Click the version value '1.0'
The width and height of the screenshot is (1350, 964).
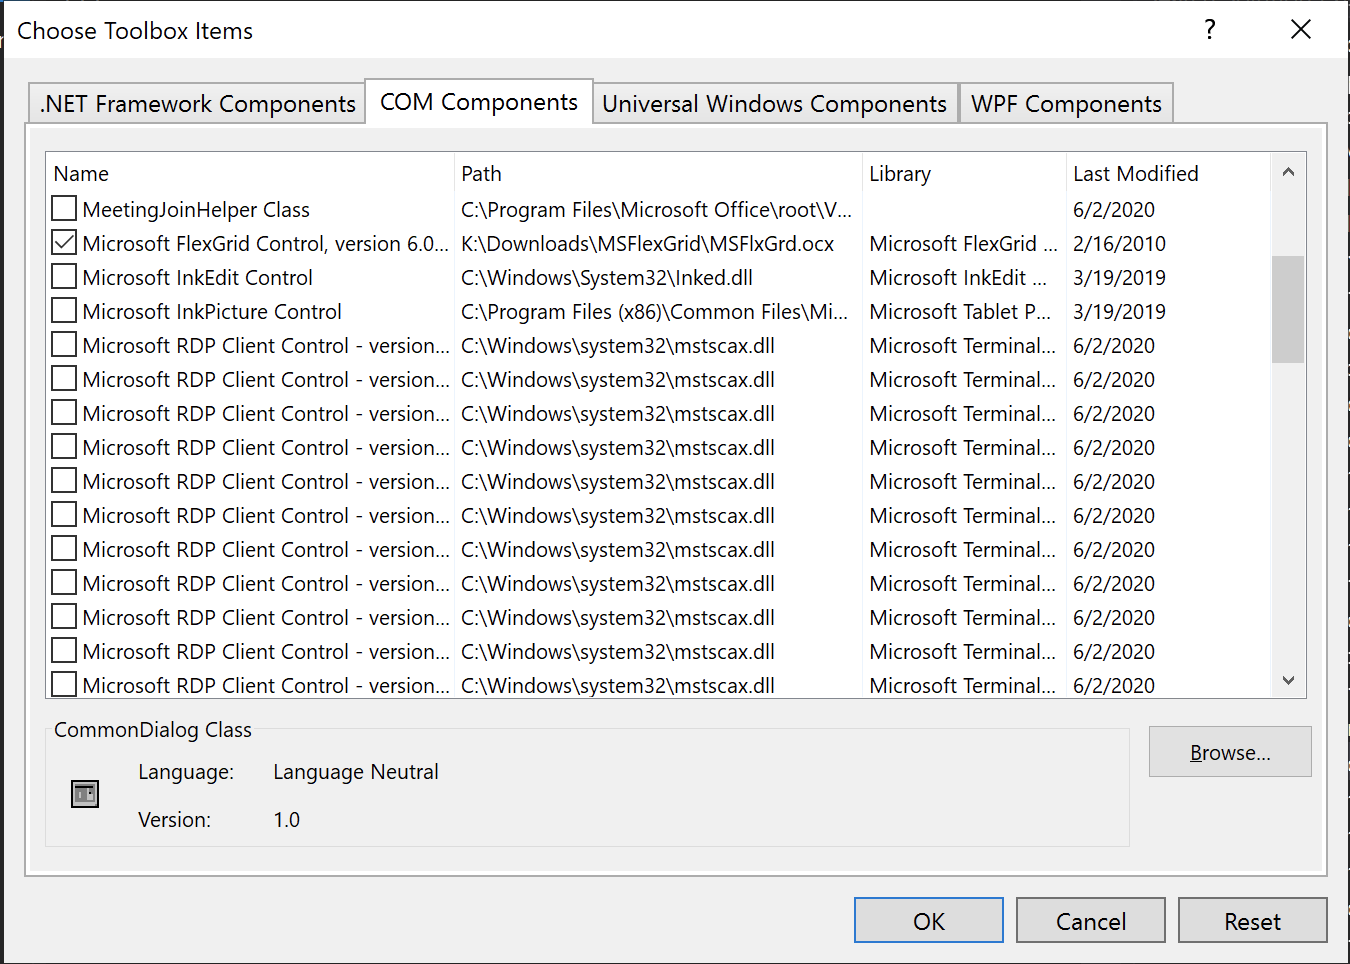[x=287, y=819]
